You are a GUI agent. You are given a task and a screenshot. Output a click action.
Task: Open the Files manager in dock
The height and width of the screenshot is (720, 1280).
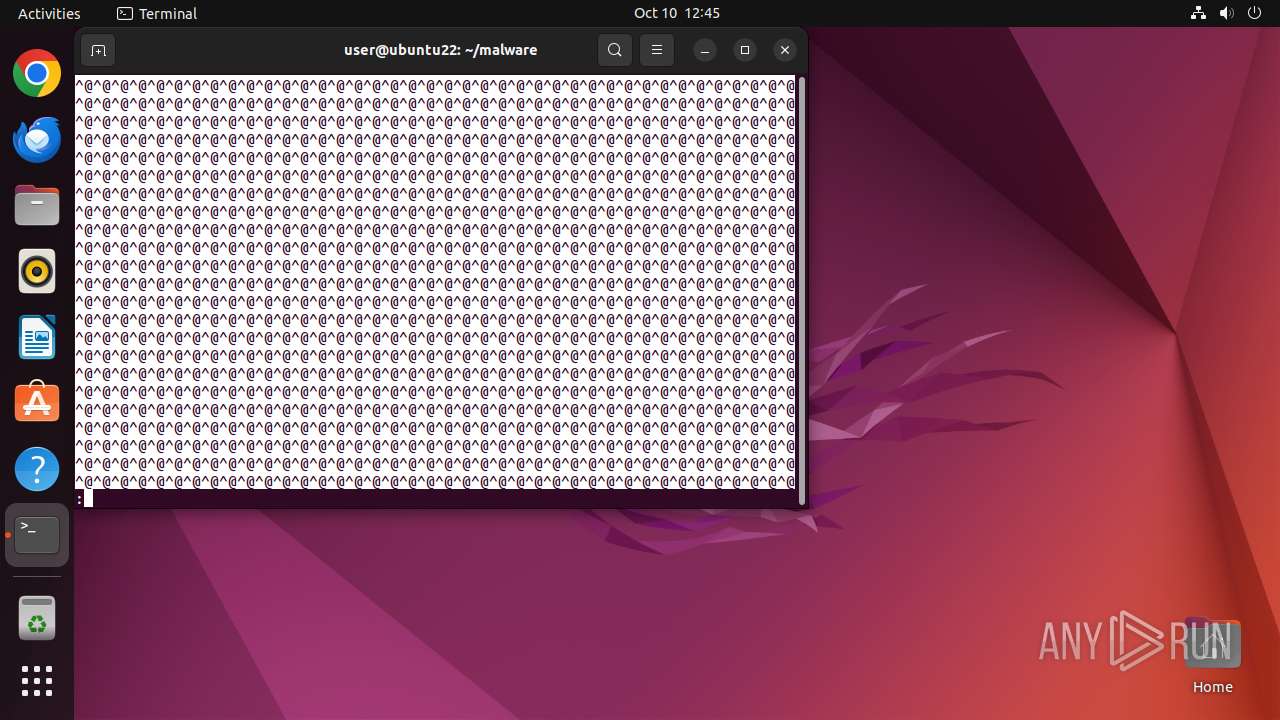pyautogui.click(x=37, y=205)
